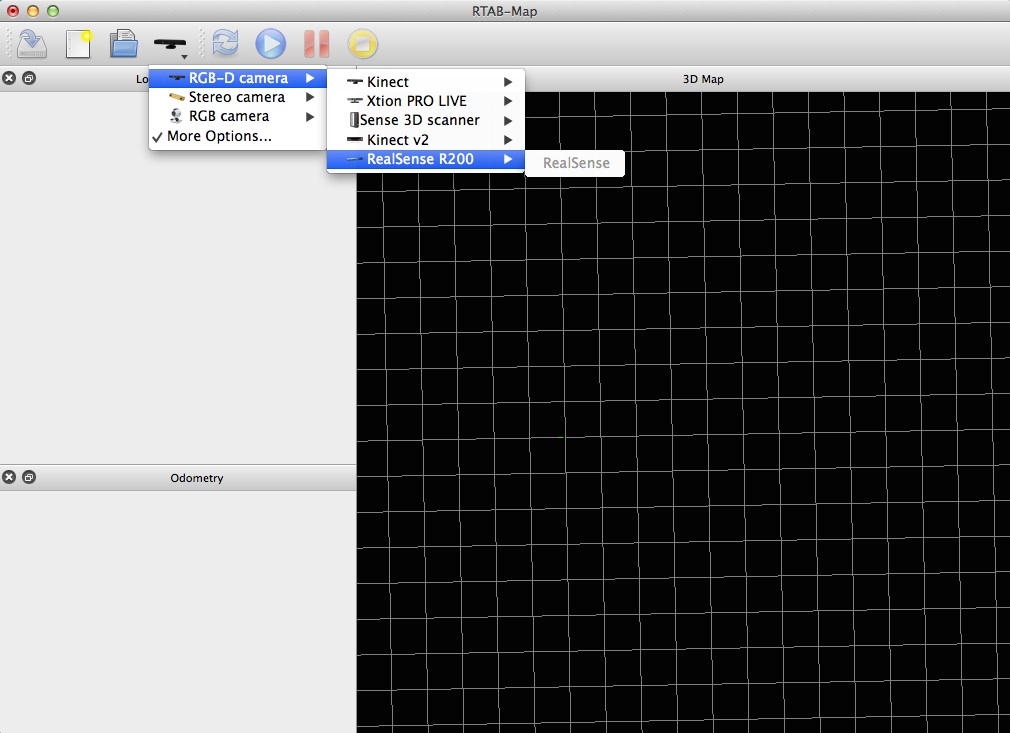1010x733 pixels.
Task: Expand the Stereo camera submenu
Action: pos(237,97)
